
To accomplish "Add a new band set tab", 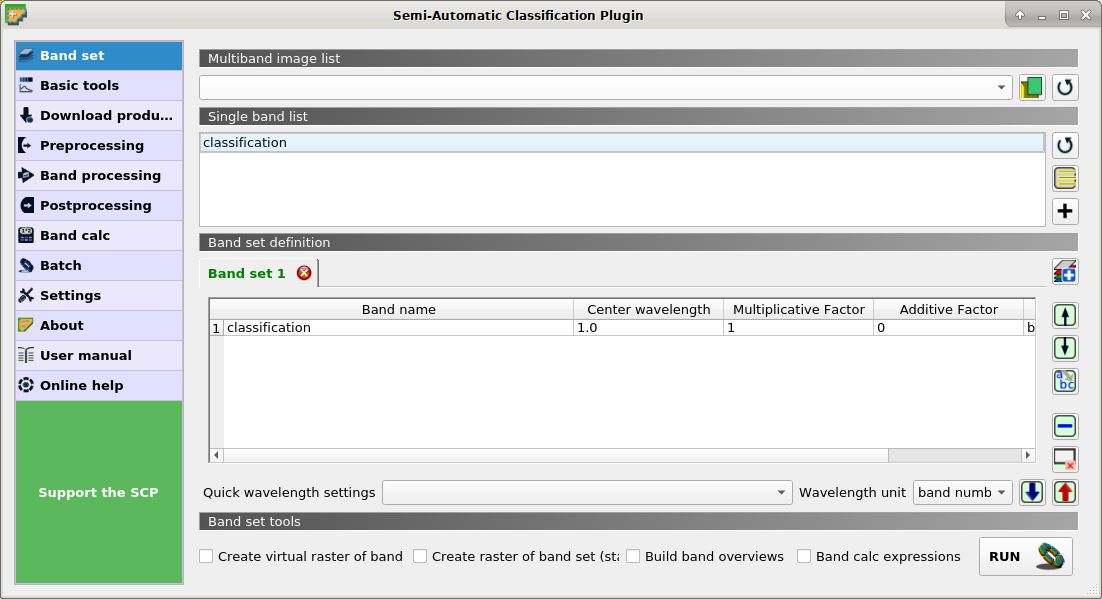I will pos(1065,271).
